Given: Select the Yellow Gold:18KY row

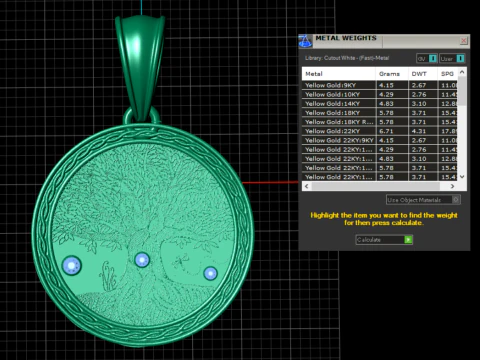Looking at the screenshot, I should pyautogui.click(x=380, y=113).
